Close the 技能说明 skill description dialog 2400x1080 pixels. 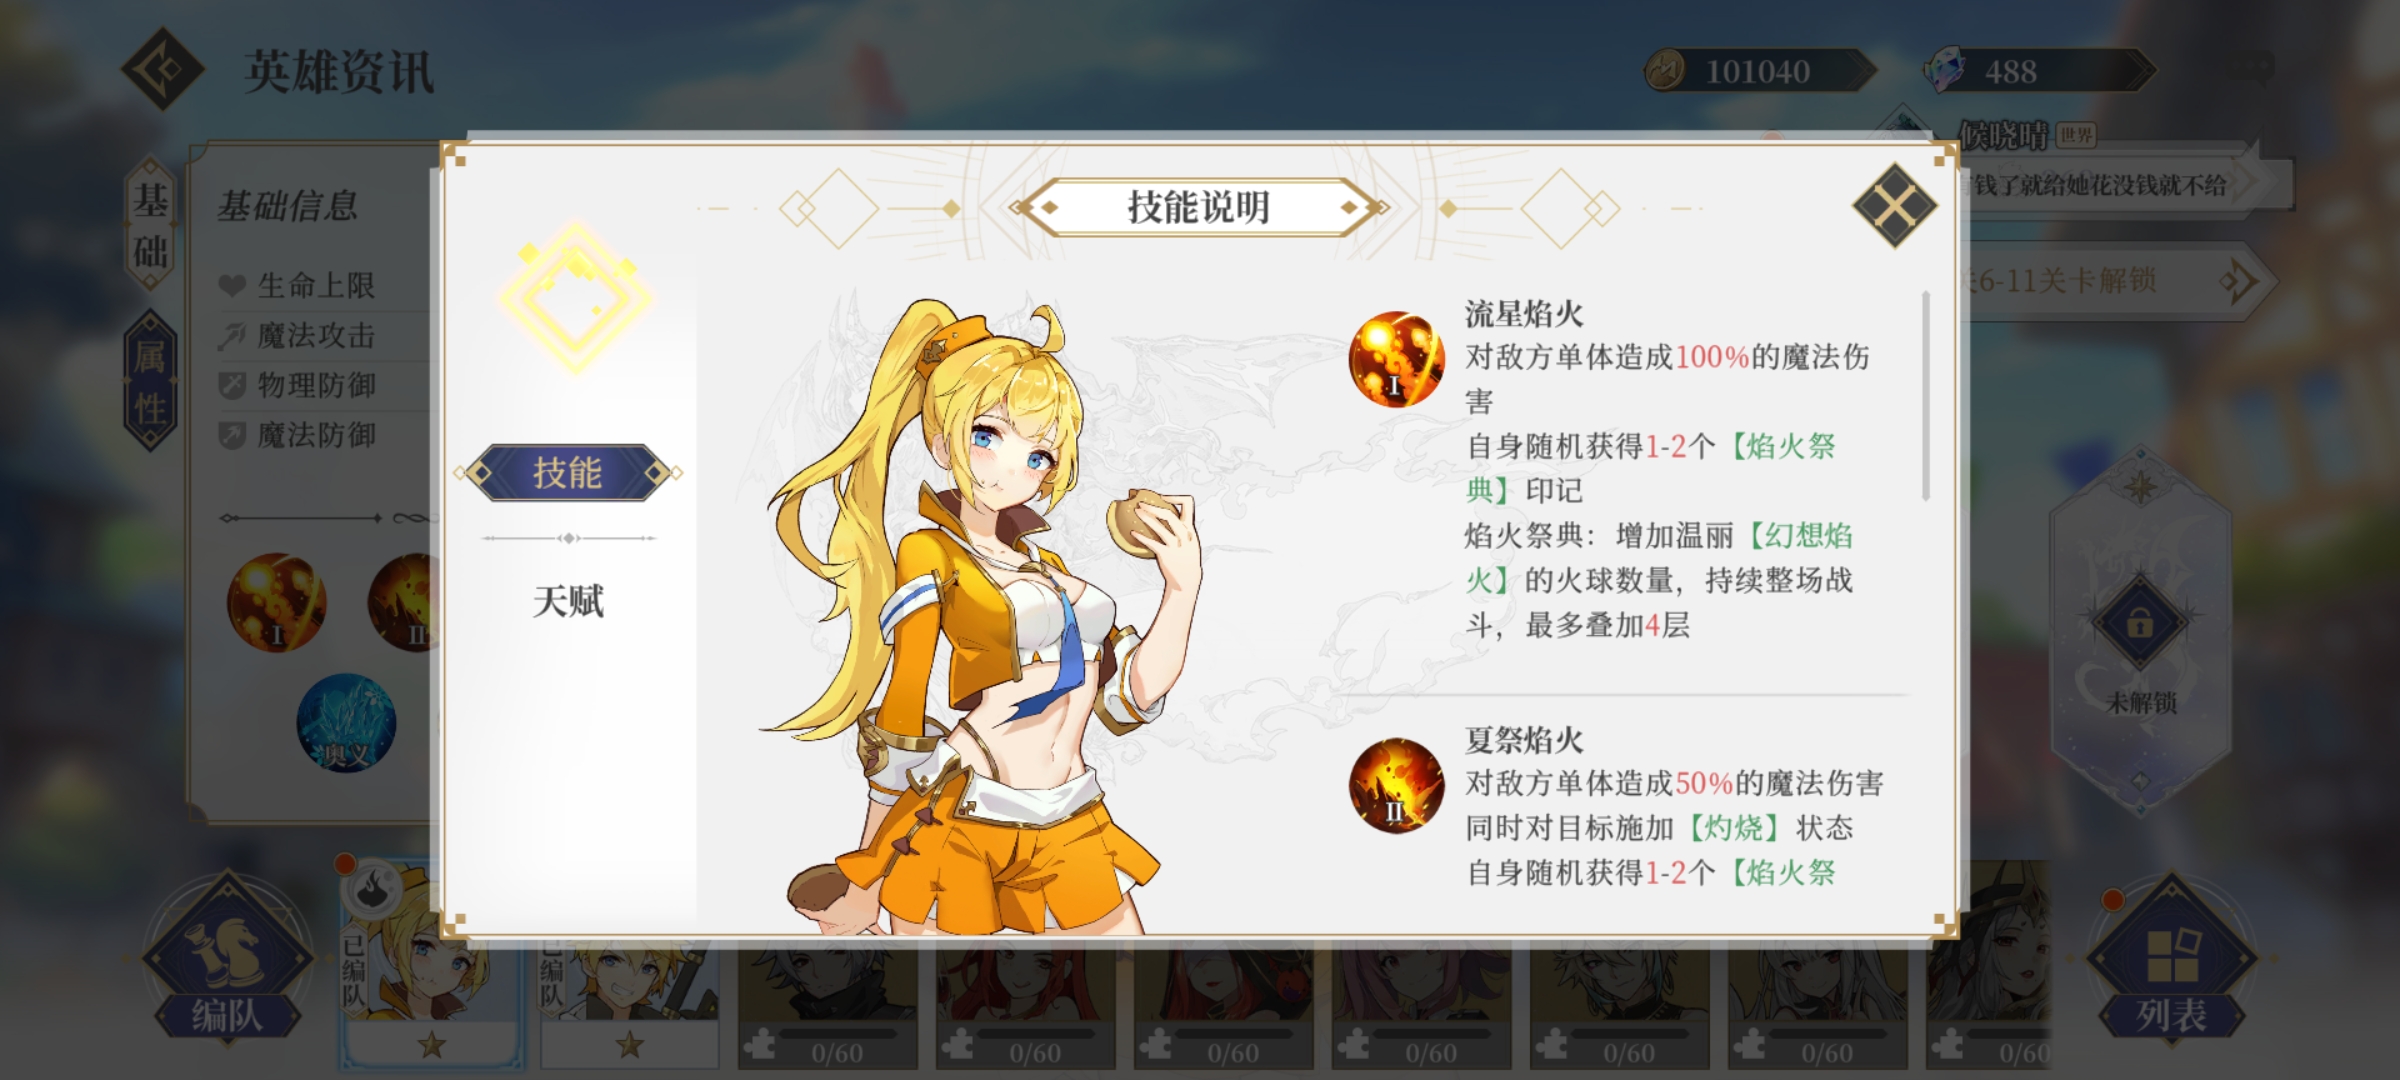(x=1894, y=205)
